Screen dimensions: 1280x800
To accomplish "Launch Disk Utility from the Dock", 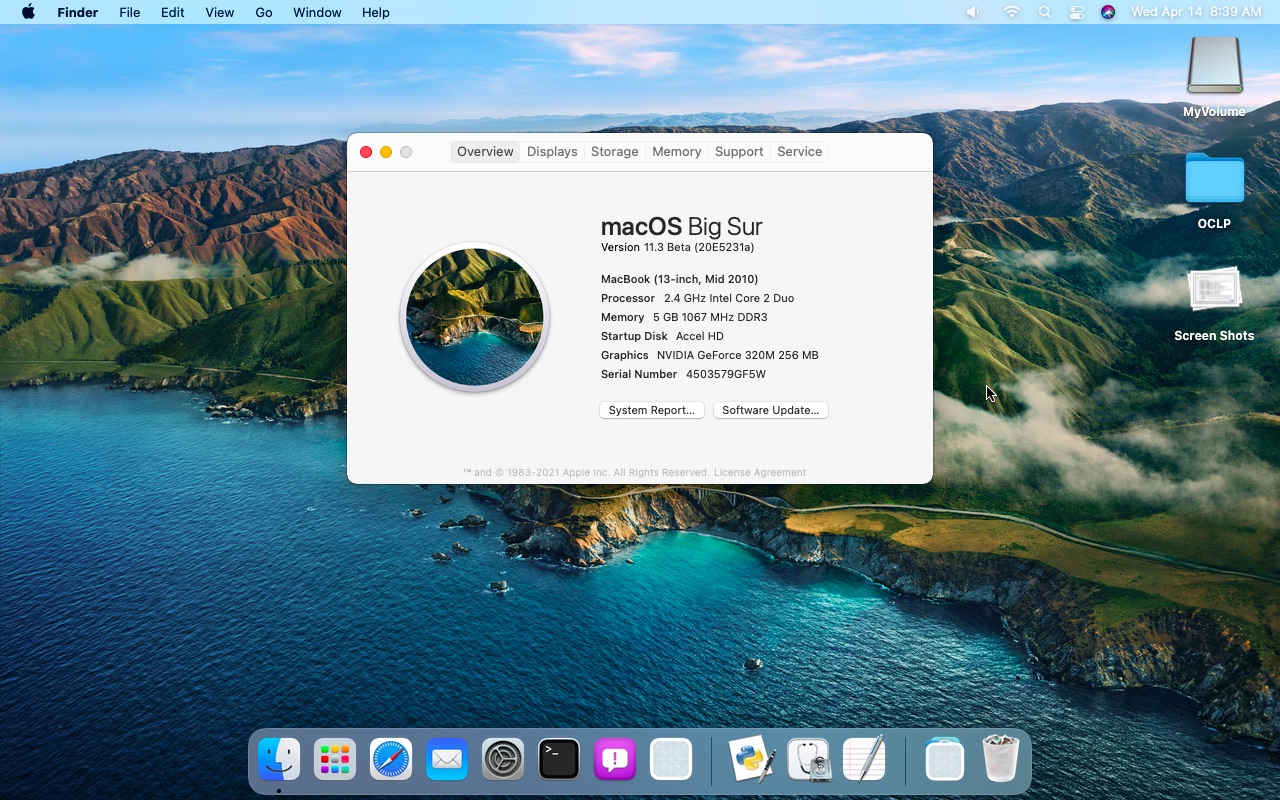I will point(809,760).
